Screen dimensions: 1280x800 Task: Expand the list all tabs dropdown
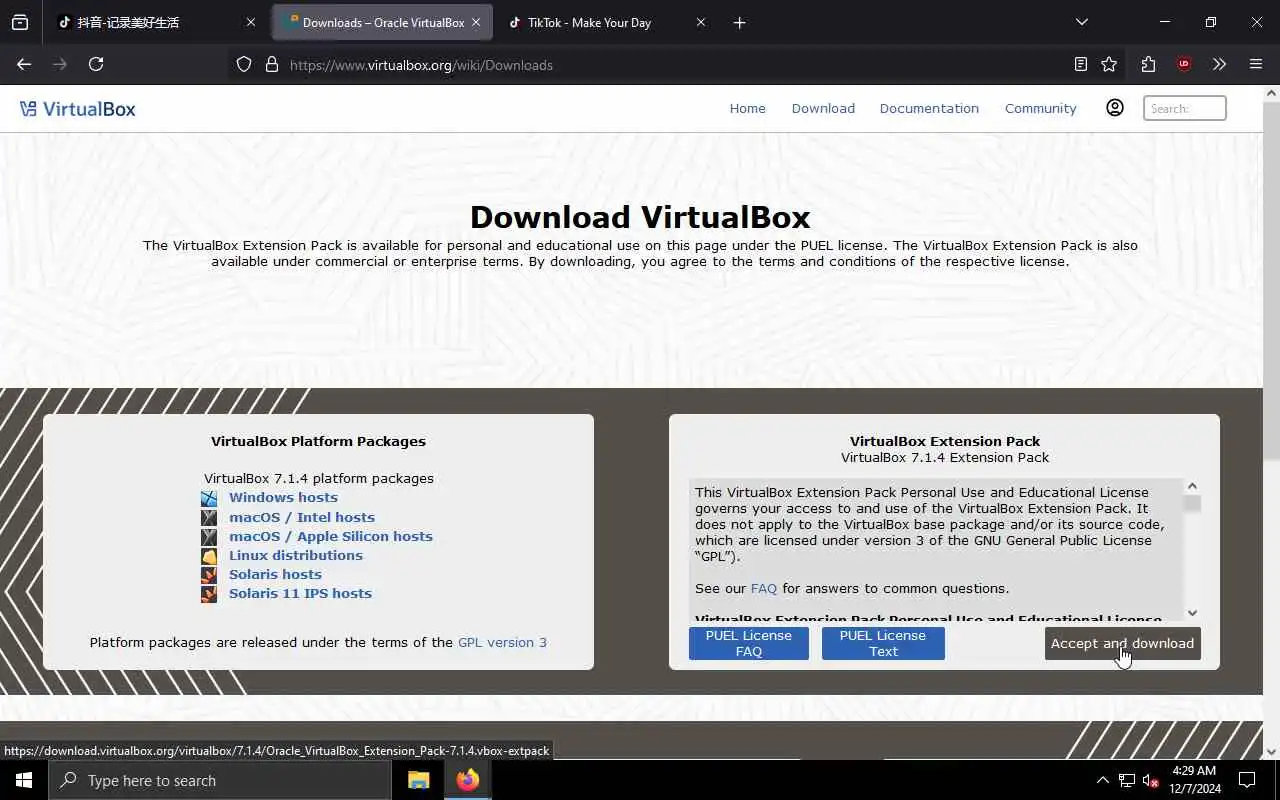(x=1081, y=22)
